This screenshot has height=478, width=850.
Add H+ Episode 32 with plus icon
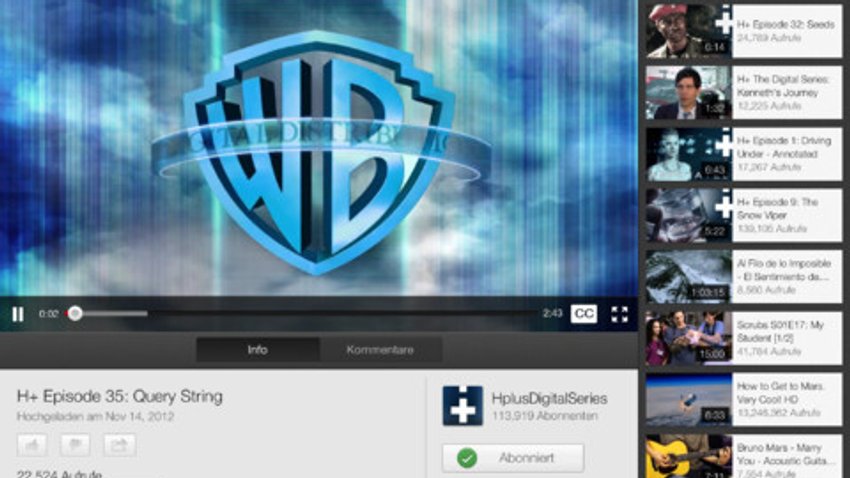724,23
